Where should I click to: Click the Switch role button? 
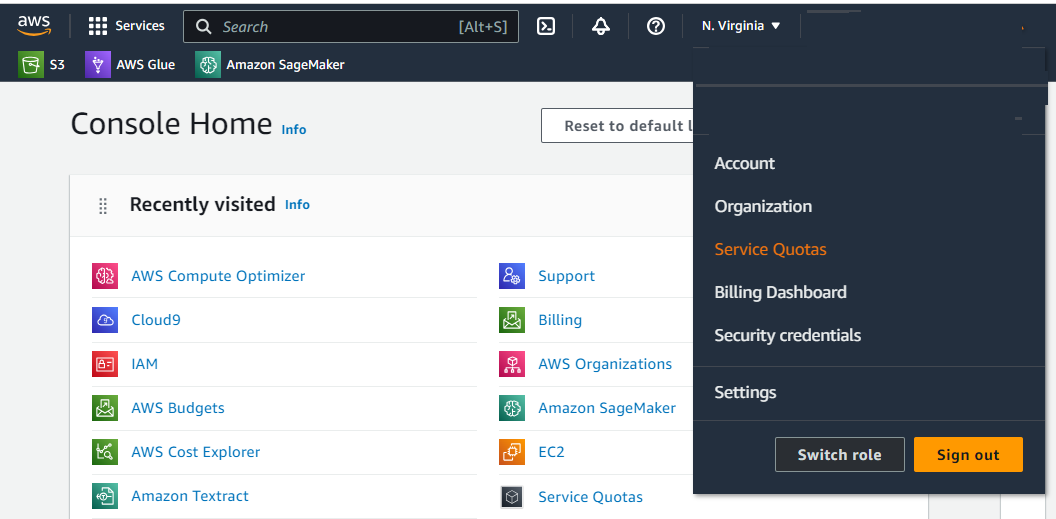point(839,454)
